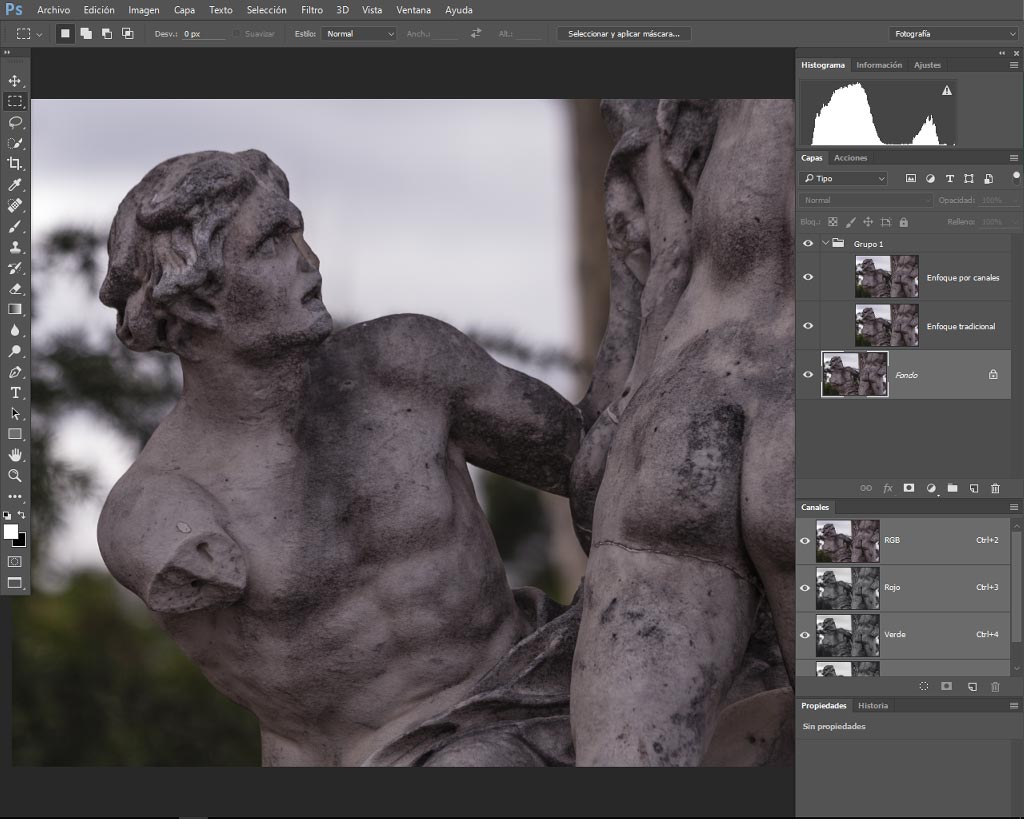Image resolution: width=1024 pixels, height=819 pixels.
Task: Toggle visibility of Rojo channel
Action: pyautogui.click(x=805, y=588)
